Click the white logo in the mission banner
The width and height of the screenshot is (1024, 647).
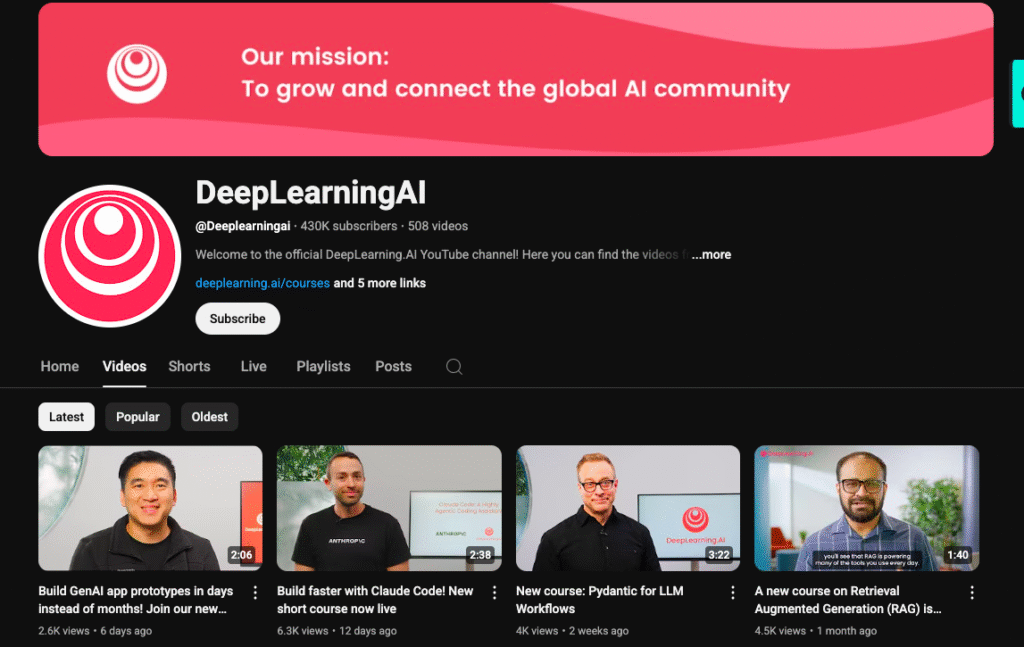click(136, 74)
